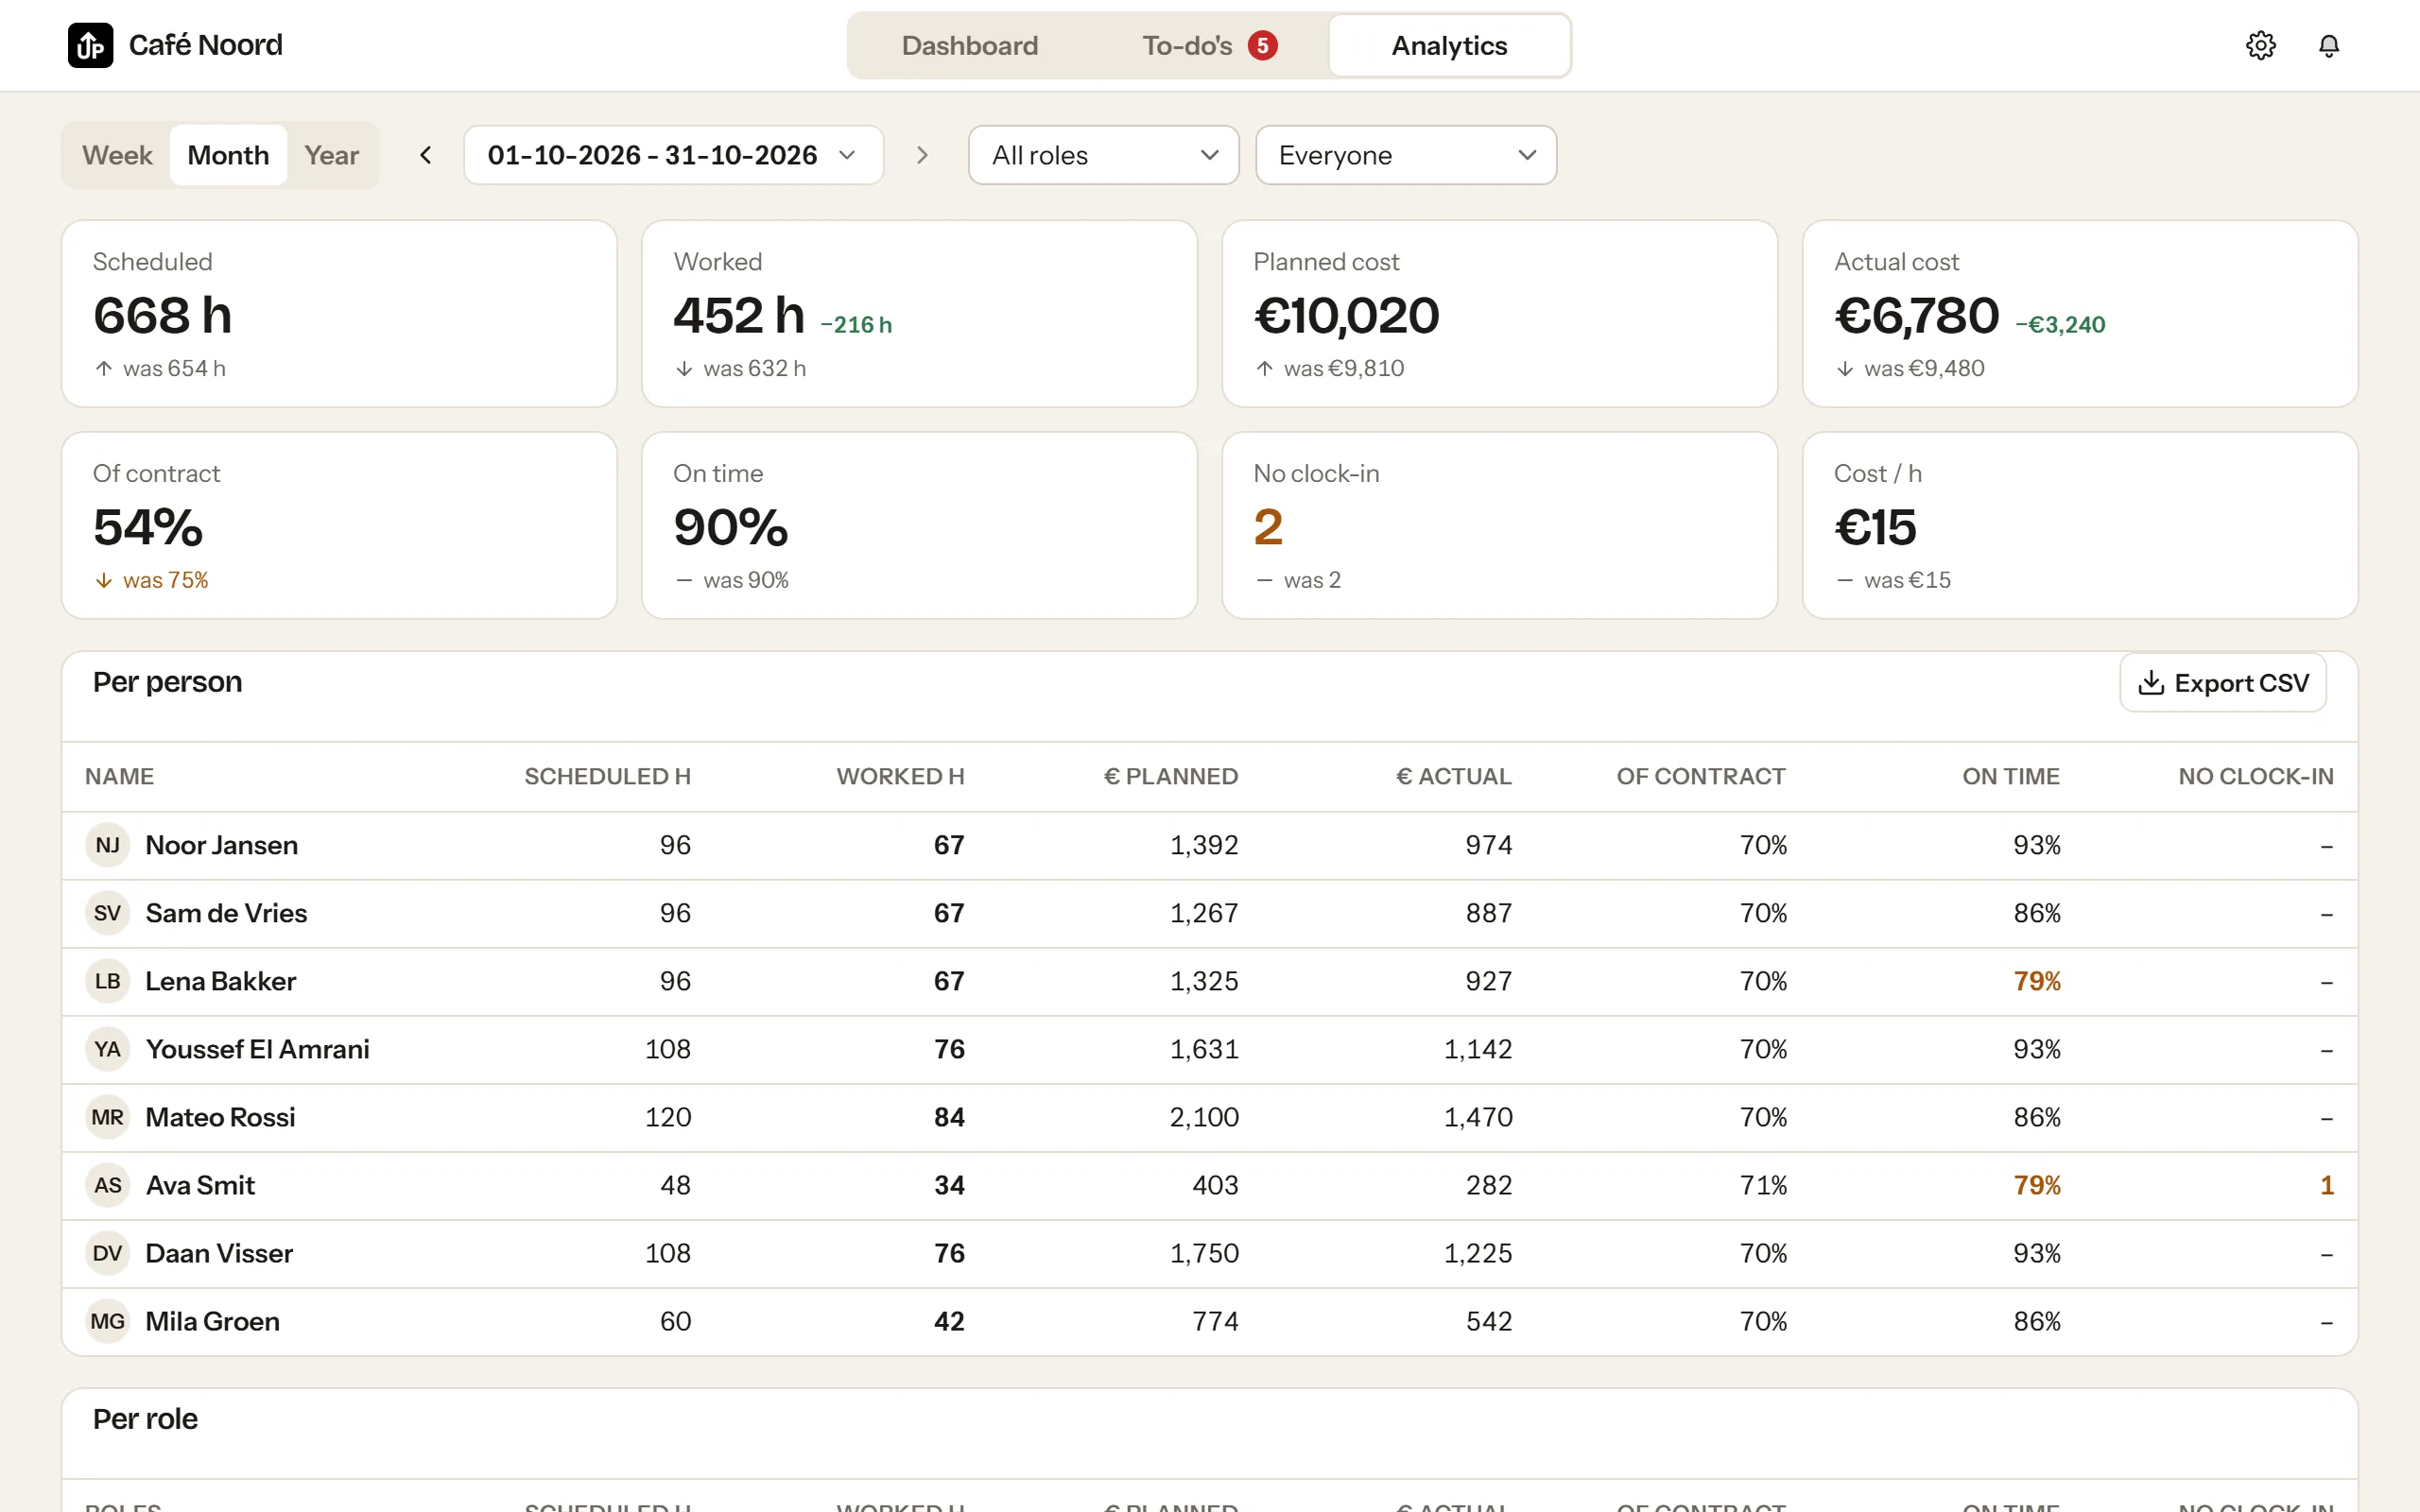
Task: Select the Analytics tab
Action: [x=1449, y=45]
